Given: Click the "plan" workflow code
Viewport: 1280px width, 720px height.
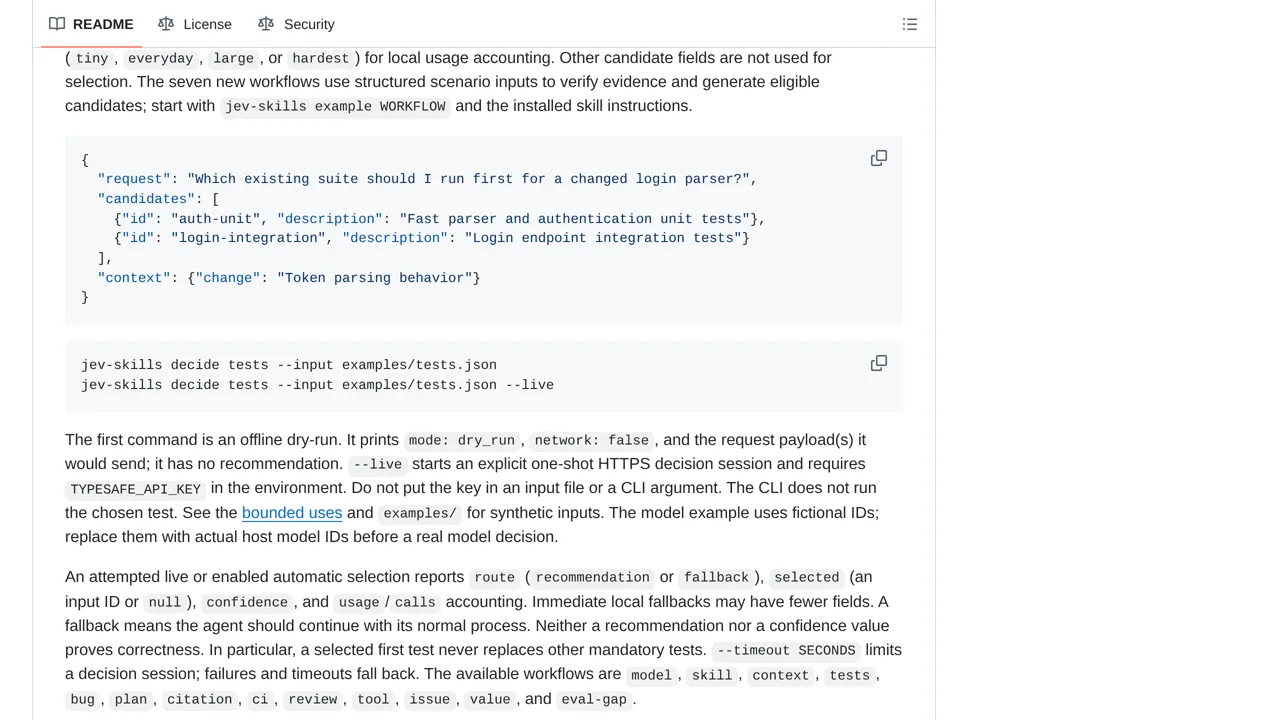Looking at the screenshot, I should [131, 700].
